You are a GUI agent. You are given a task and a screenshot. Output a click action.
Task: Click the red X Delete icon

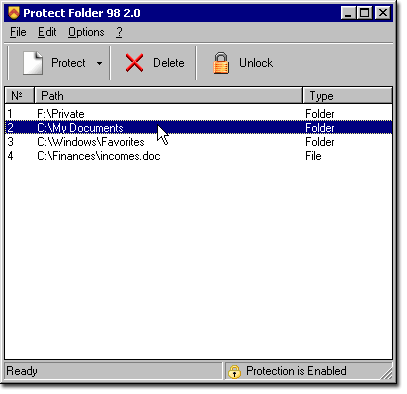[x=134, y=63]
